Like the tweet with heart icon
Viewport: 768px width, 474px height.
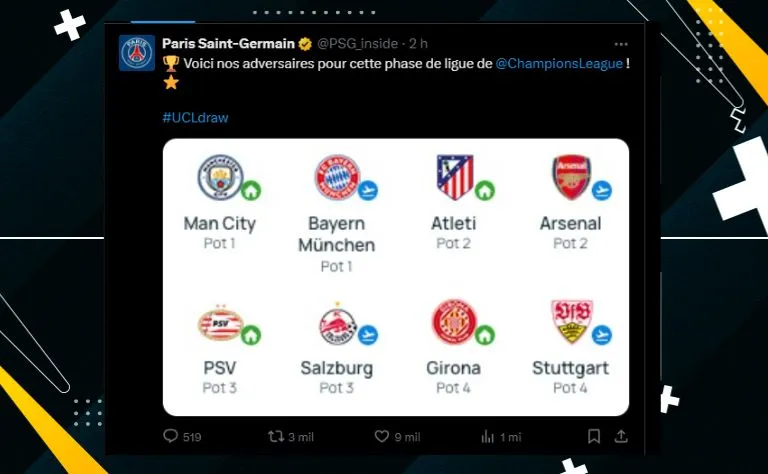[381, 436]
